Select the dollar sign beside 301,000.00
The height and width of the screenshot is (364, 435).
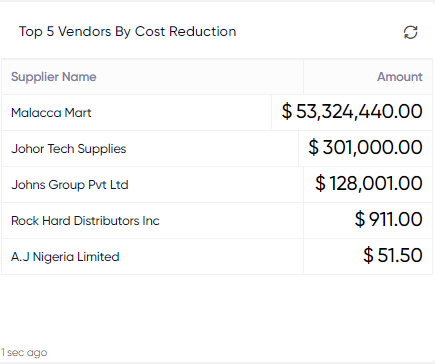coord(313,147)
